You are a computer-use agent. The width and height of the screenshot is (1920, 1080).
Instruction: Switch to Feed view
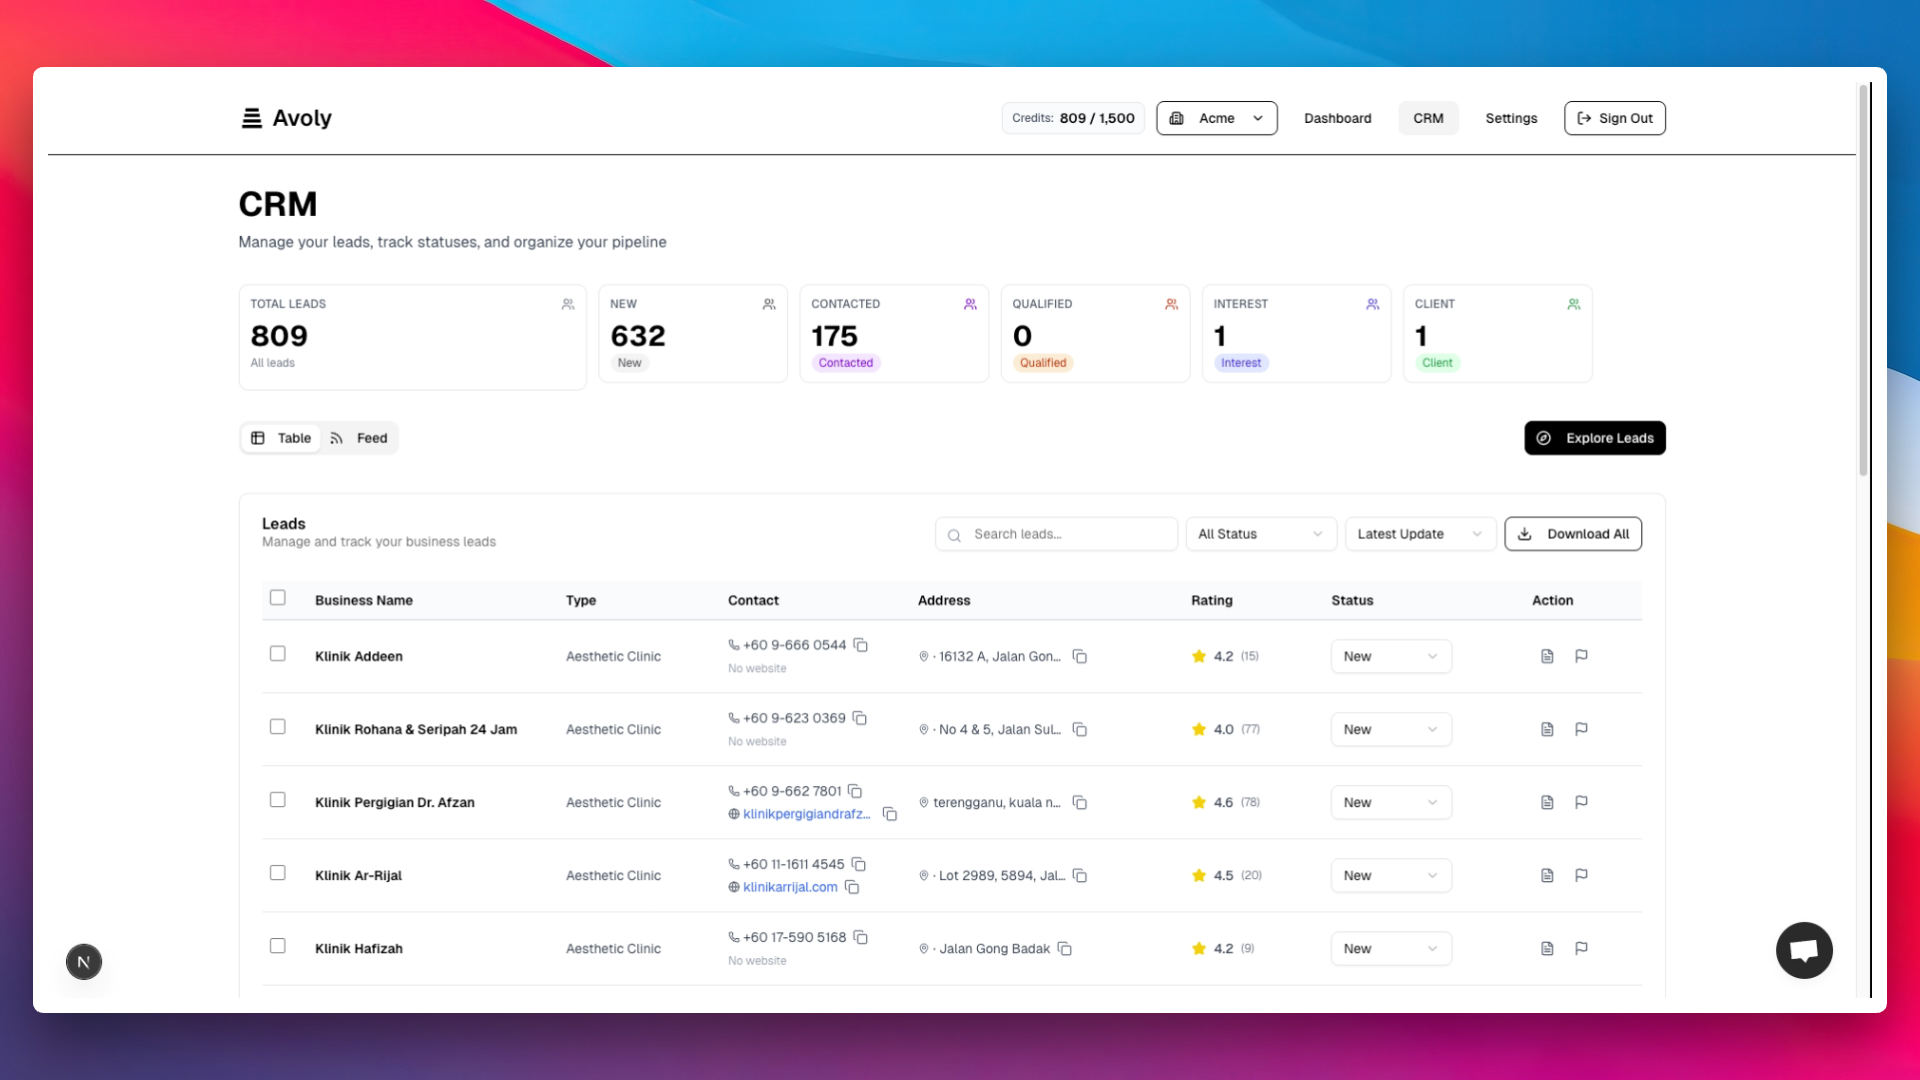pos(360,438)
